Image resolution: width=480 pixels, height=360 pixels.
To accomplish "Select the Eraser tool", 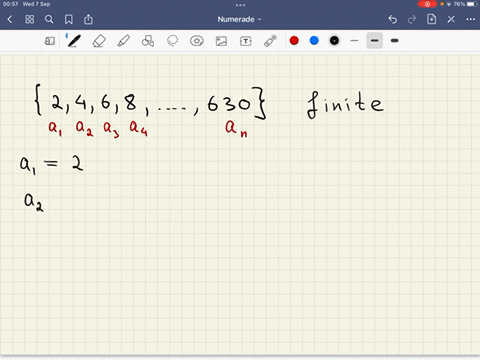I will [99, 41].
